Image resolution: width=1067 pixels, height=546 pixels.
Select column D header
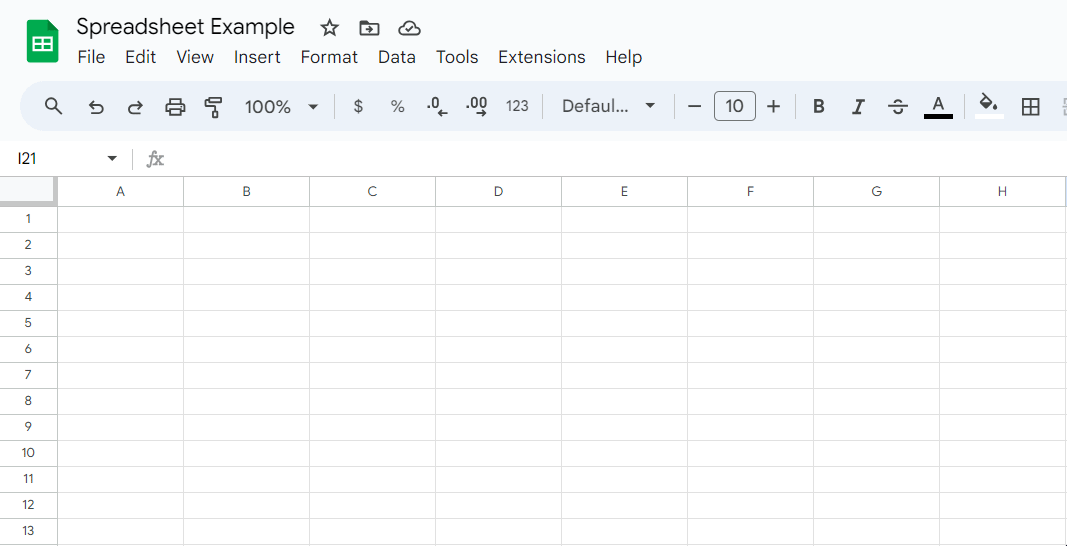[x=498, y=192]
